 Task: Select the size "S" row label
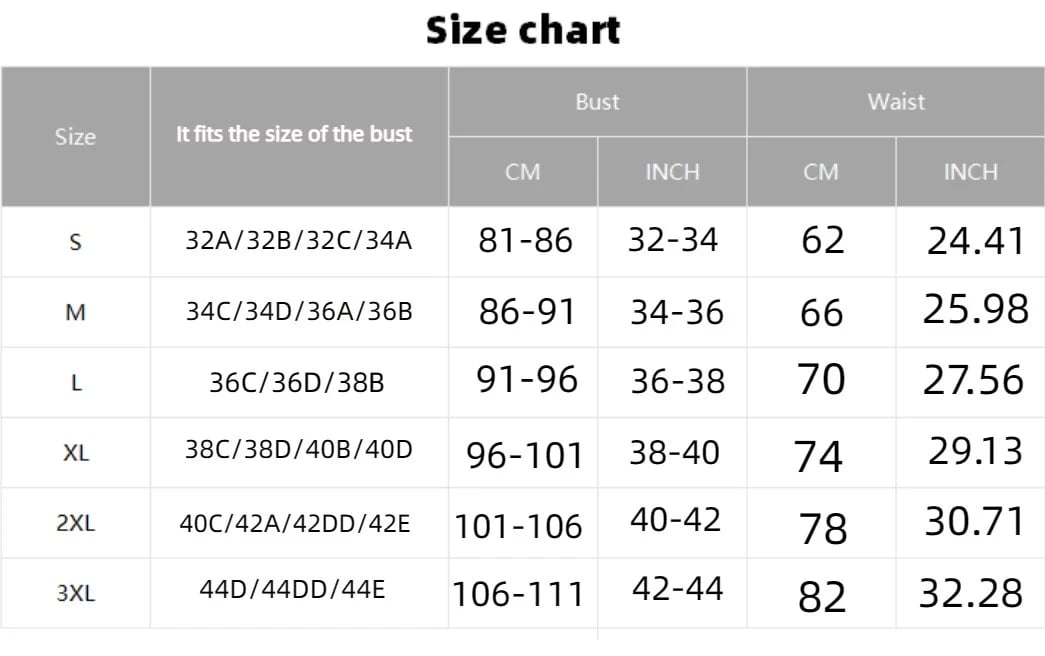75,242
